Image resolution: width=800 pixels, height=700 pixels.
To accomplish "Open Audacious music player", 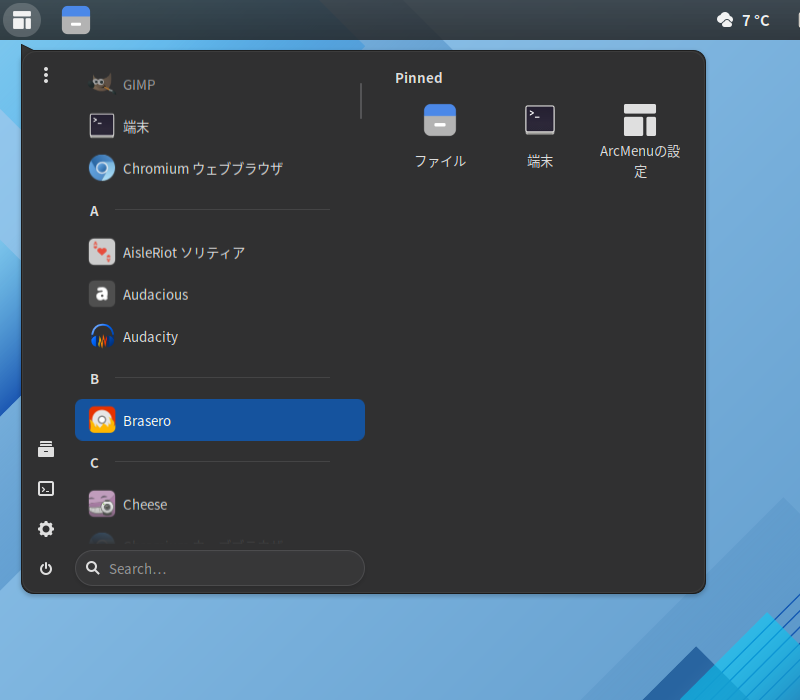I will click(219, 294).
